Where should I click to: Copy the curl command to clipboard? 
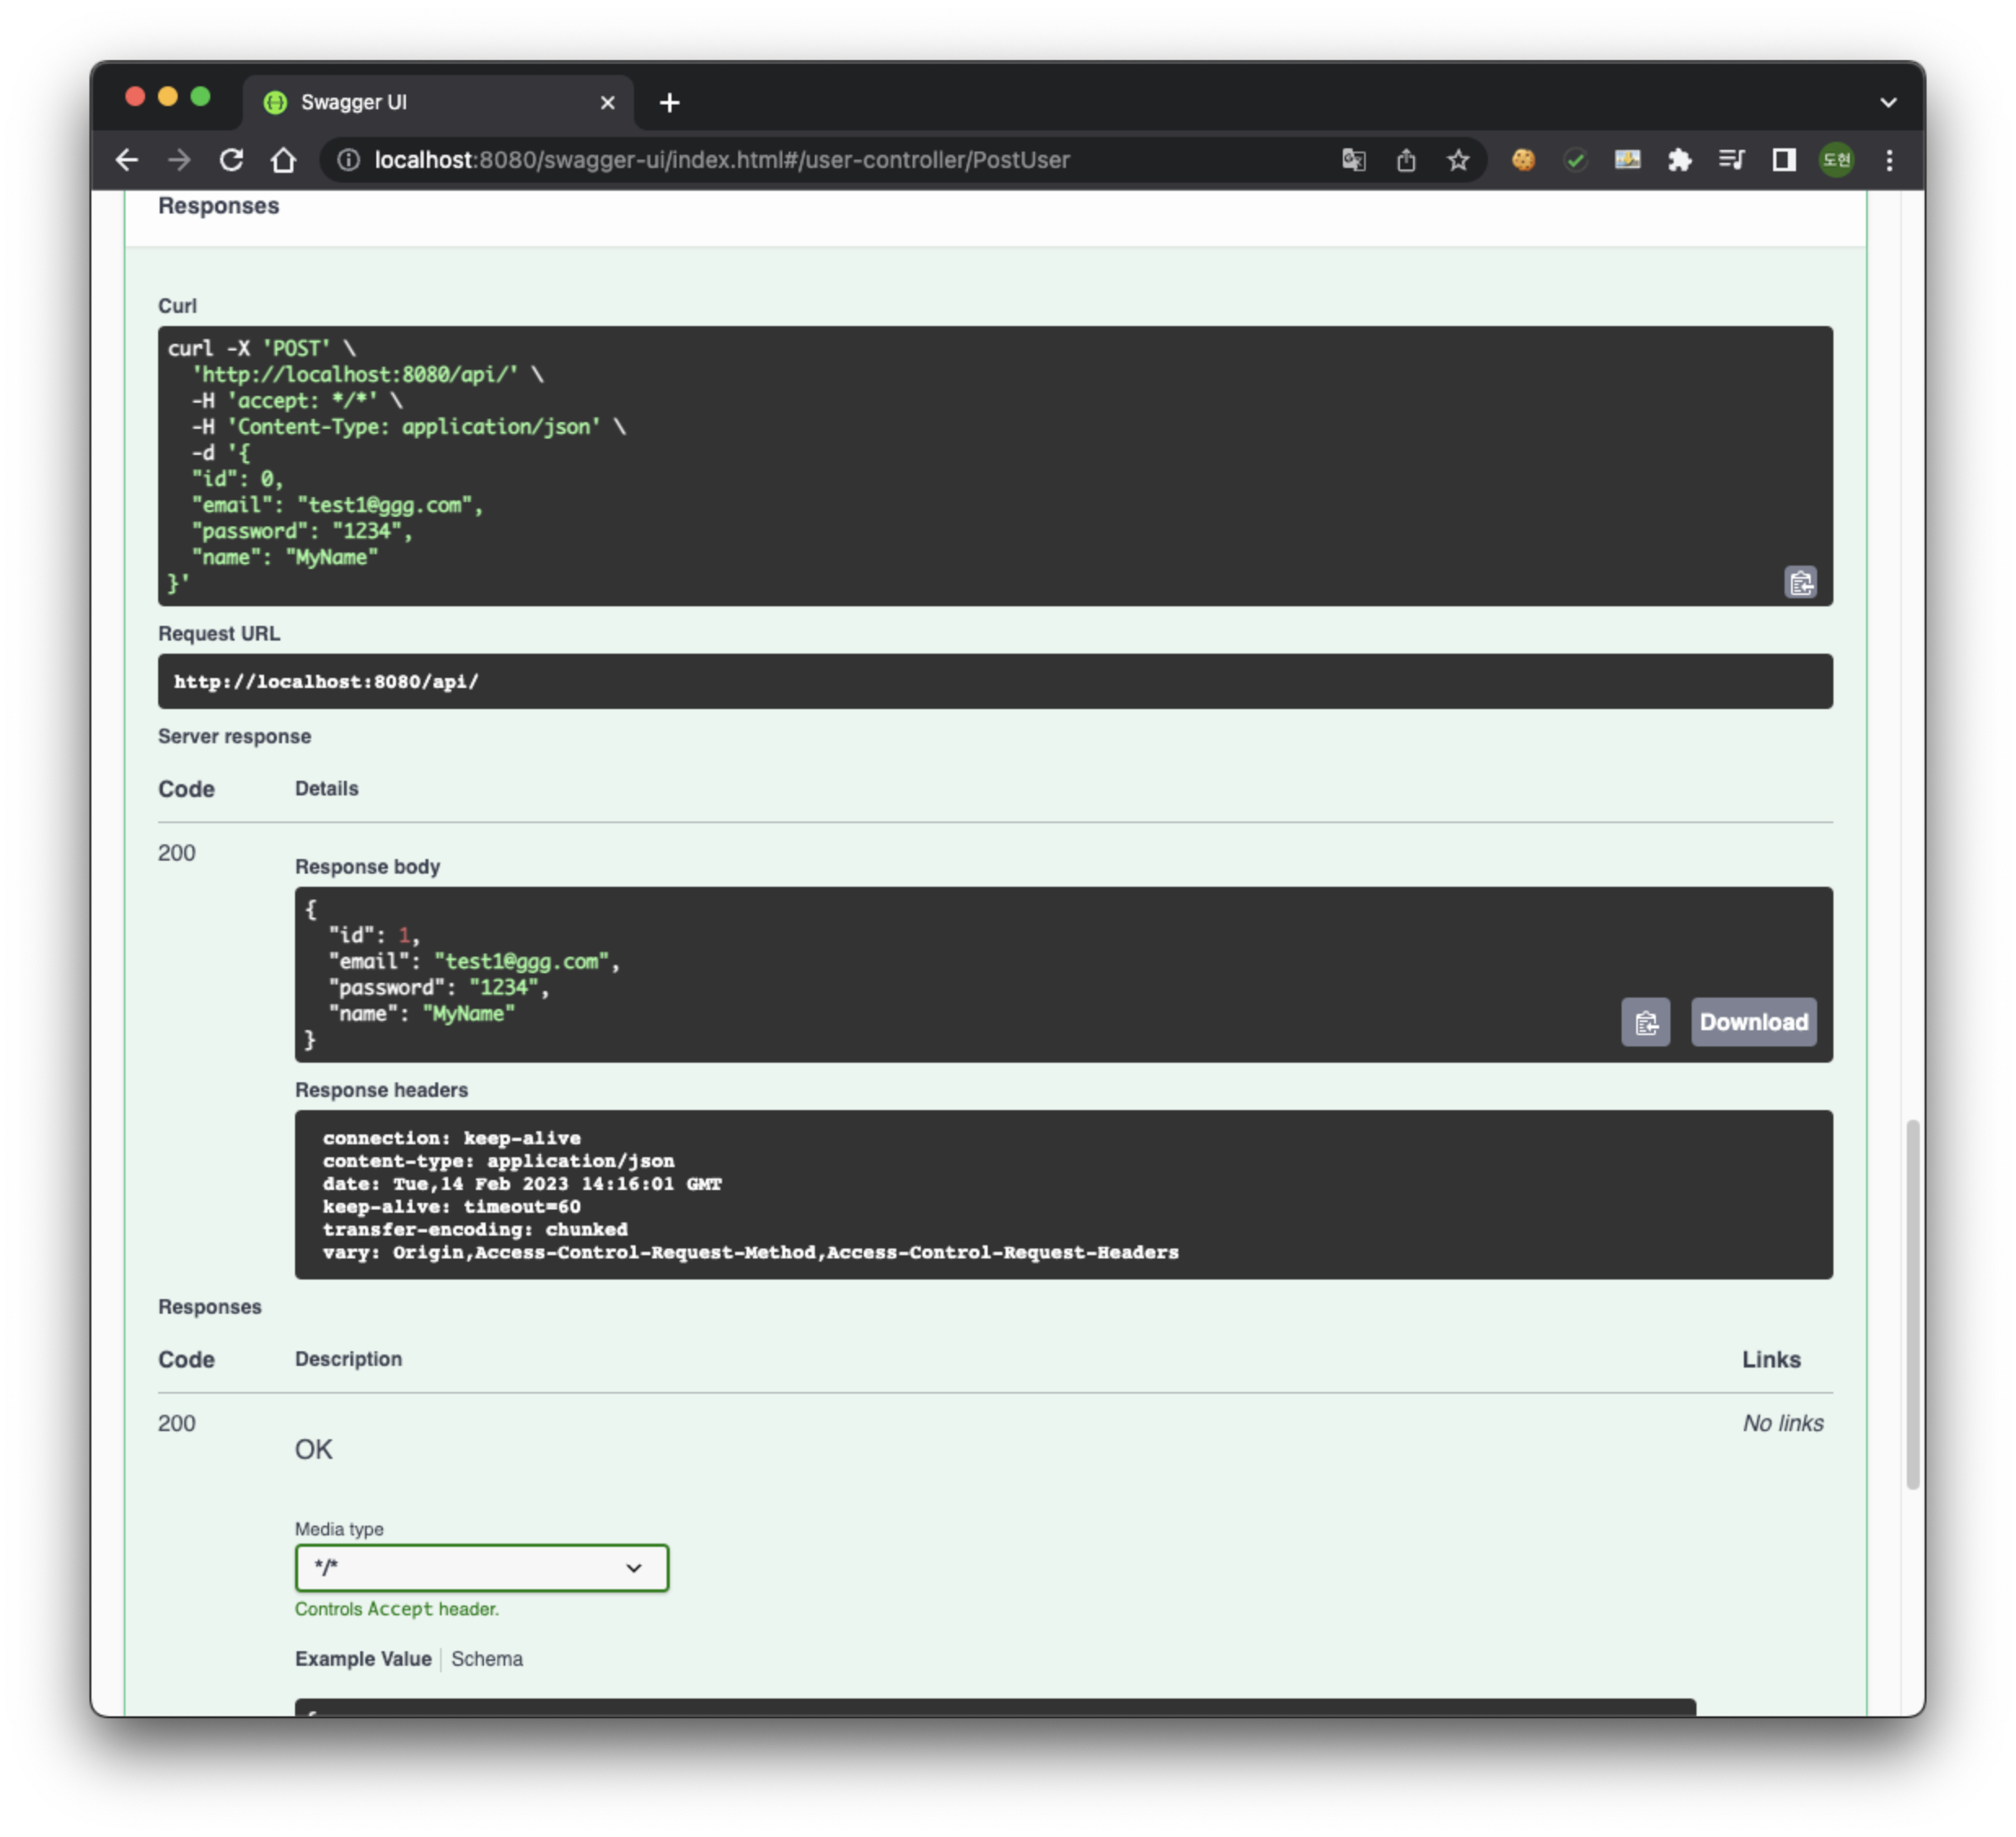(1800, 582)
